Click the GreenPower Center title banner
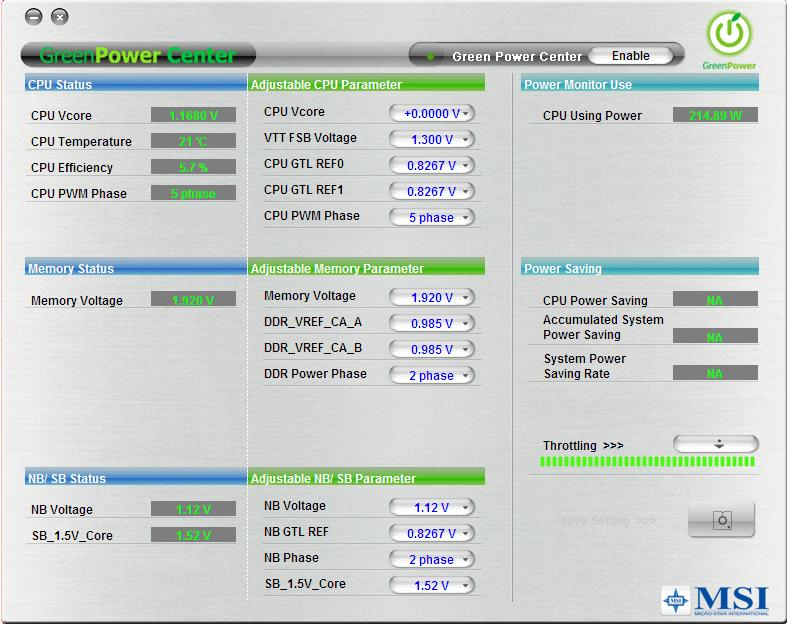Image resolution: width=787 pixels, height=624 pixels. tap(139, 55)
